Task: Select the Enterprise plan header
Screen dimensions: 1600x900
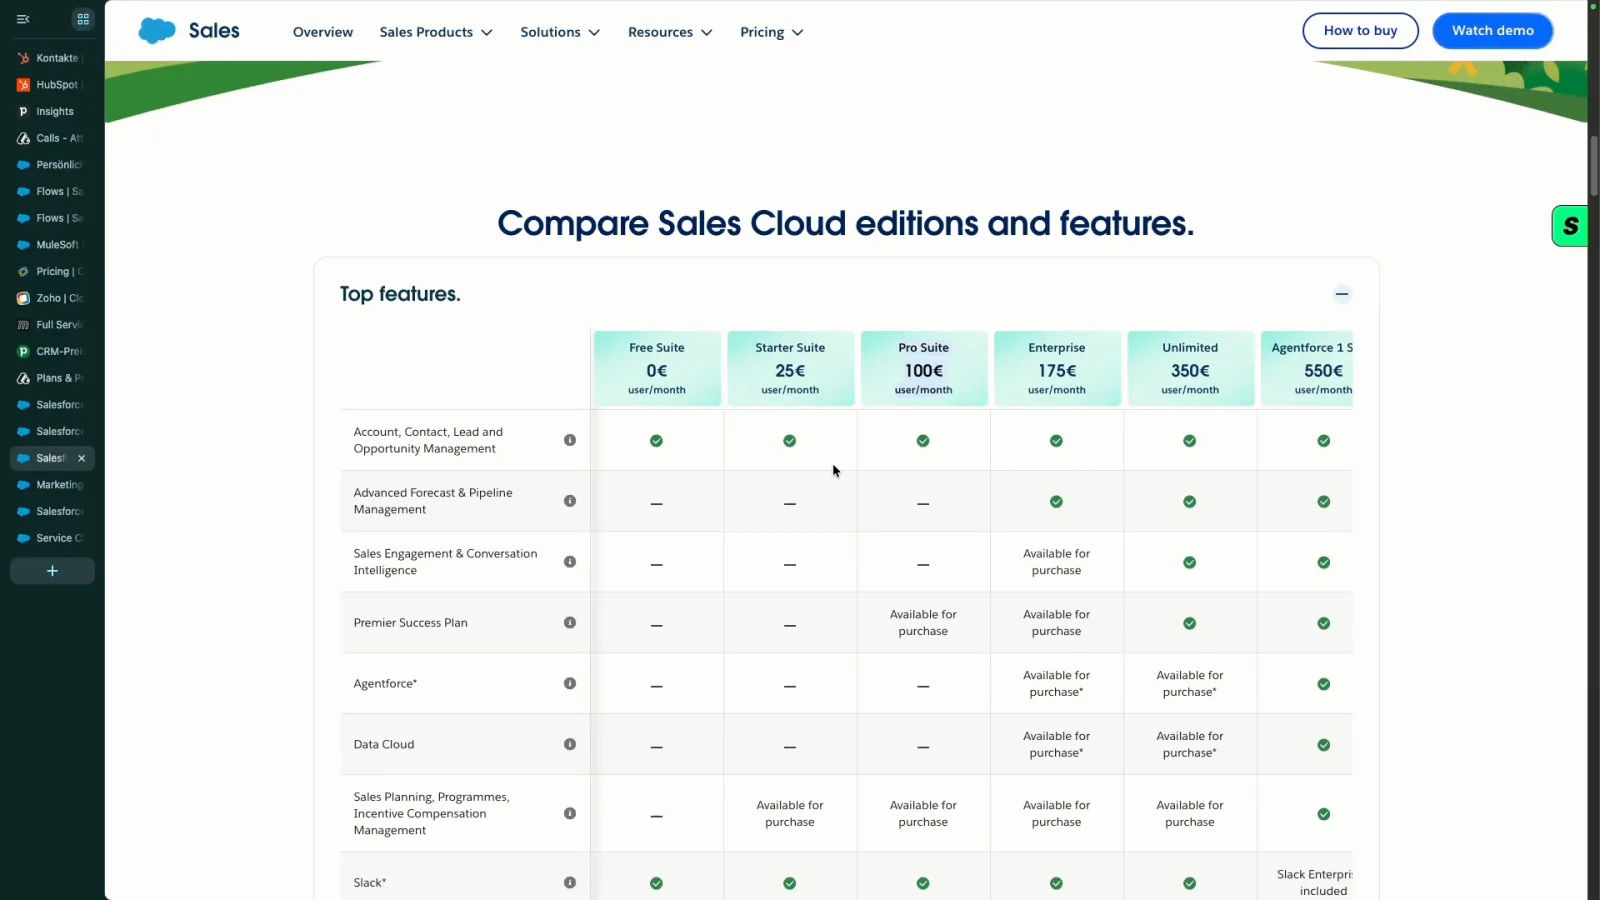Action: 1057,368
